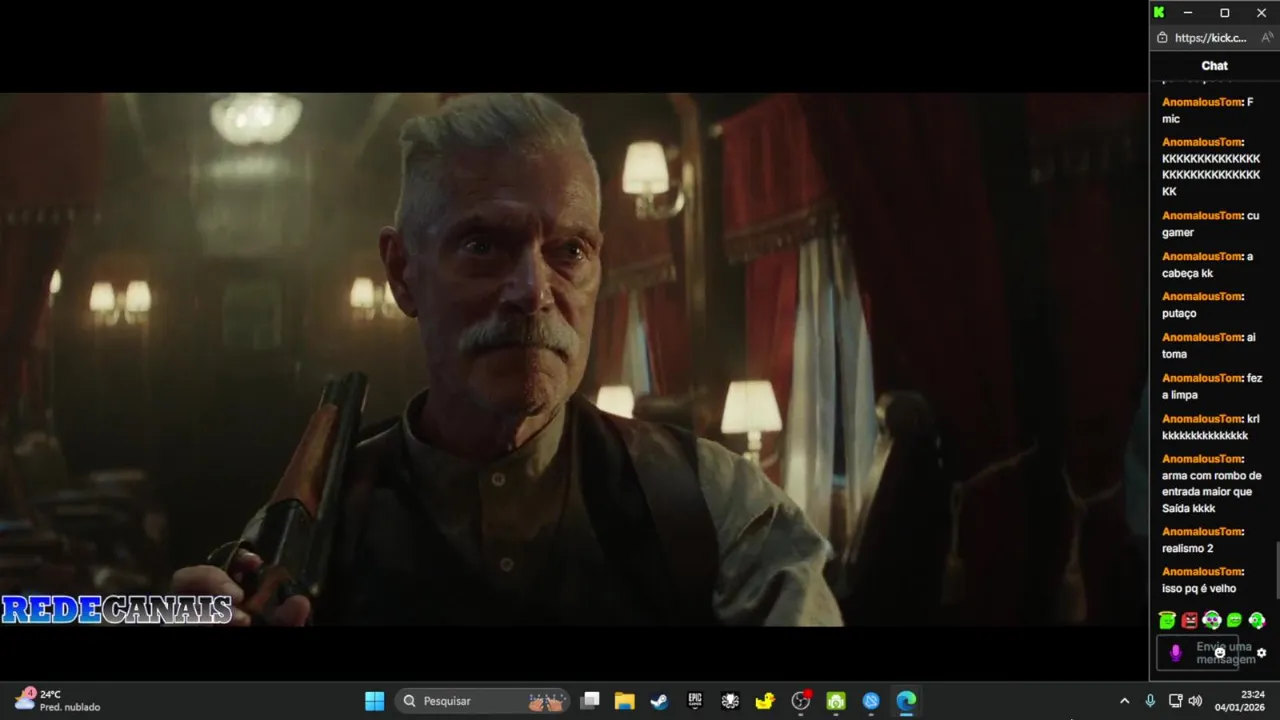
Task: Open the volume speaker tray icon
Action: pyautogui.click(x=1195, y=701)
